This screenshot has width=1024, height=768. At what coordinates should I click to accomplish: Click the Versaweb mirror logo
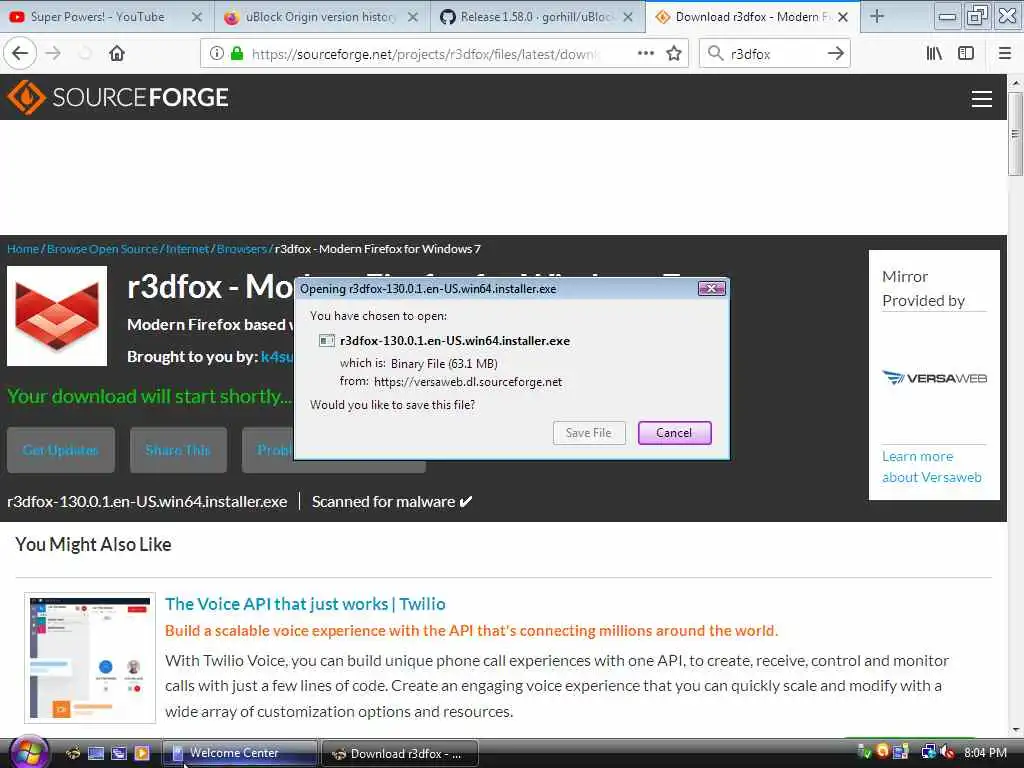click(x=934, y=378)
